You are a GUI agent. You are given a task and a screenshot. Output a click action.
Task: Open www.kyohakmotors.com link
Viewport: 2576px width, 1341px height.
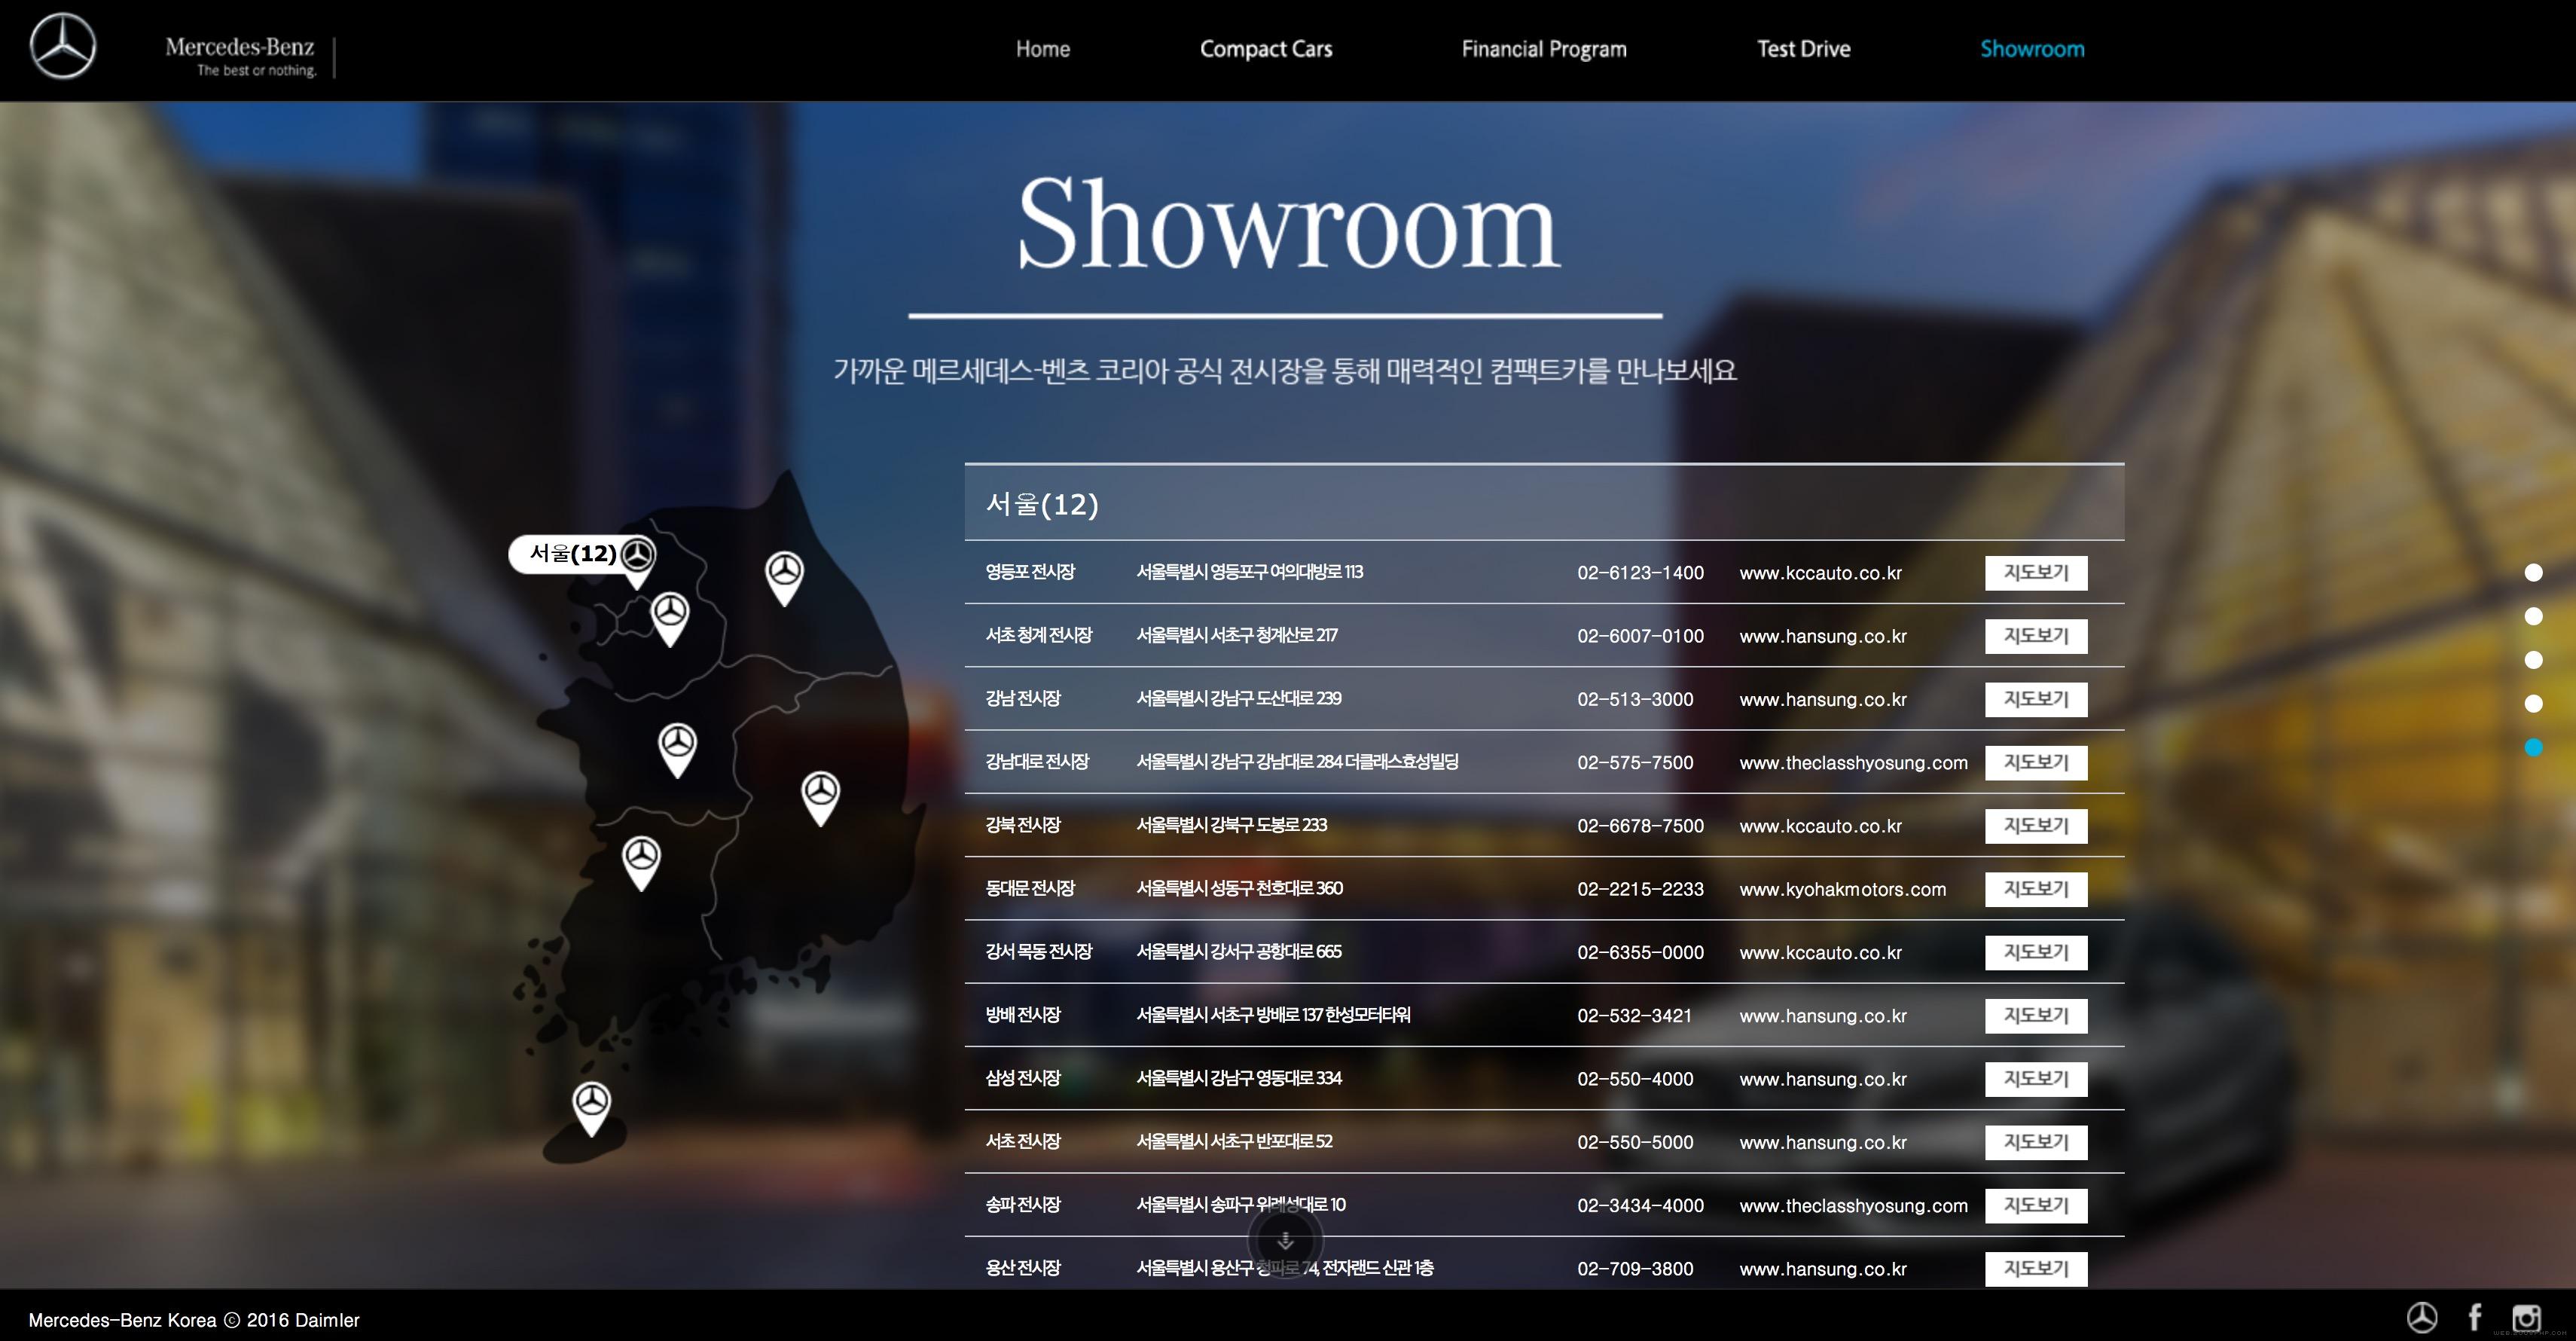click(x=1842, y=889)
